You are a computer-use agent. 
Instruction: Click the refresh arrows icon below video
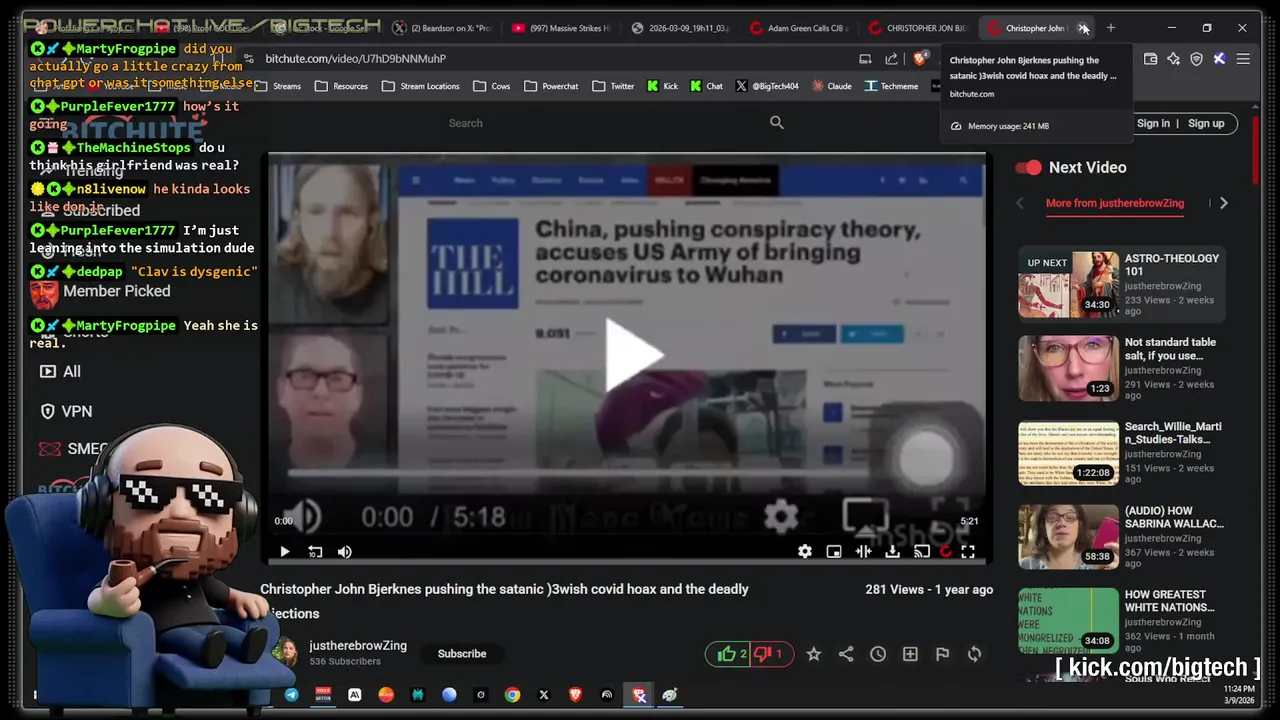974,654
